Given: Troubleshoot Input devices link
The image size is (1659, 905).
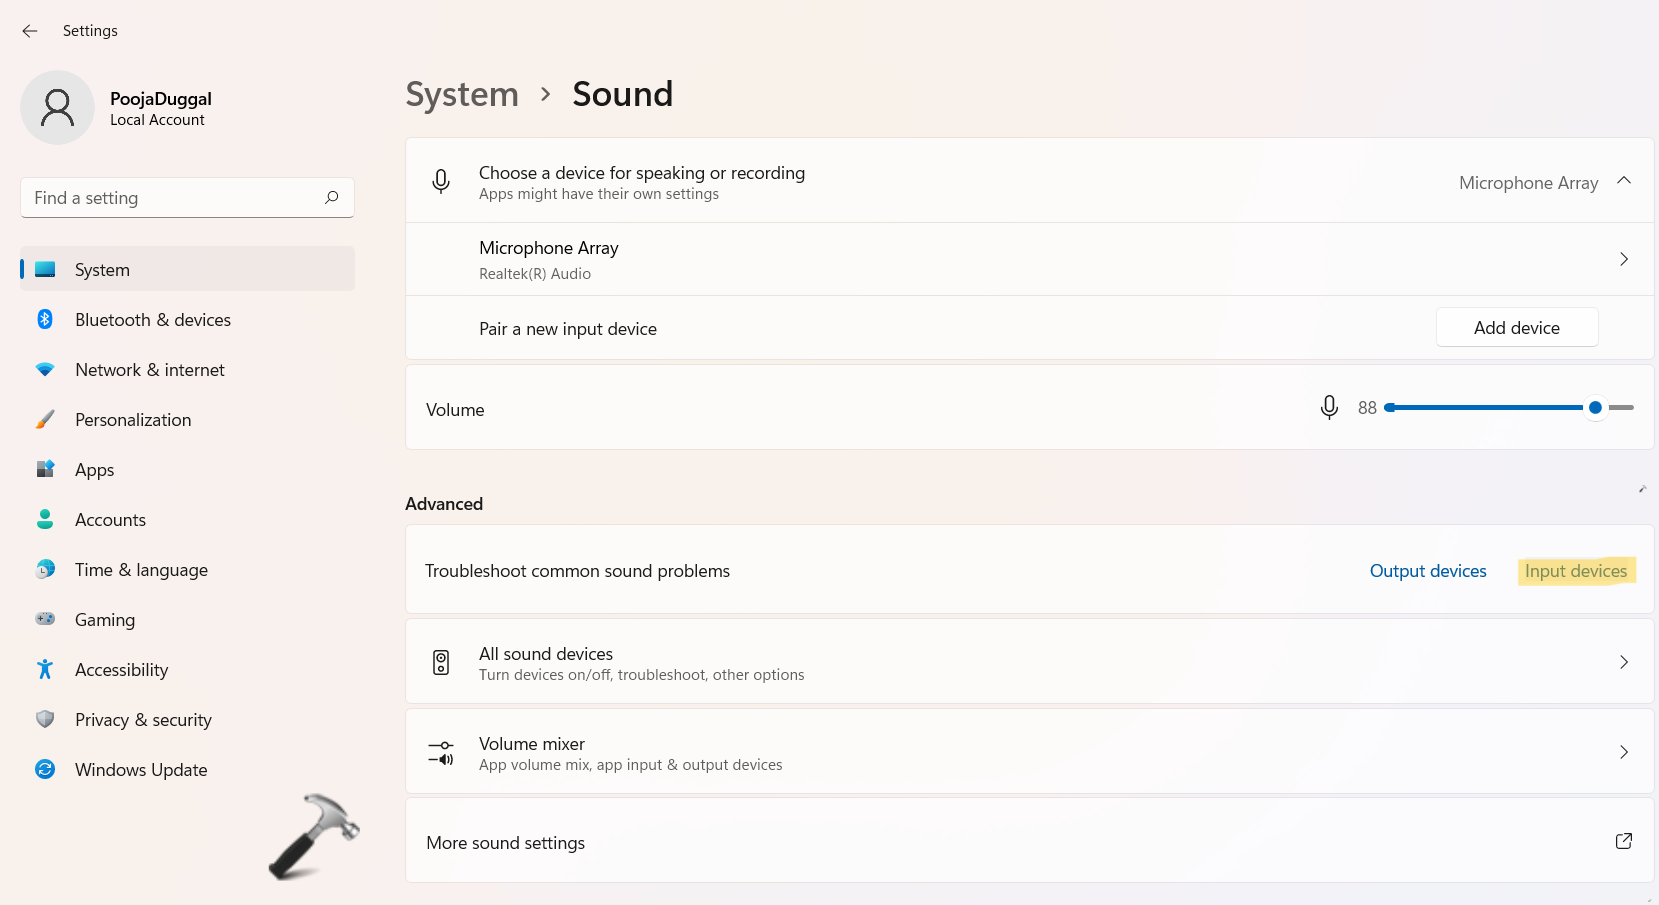Looking at the screenshot, I should (x=1575, y=571).
